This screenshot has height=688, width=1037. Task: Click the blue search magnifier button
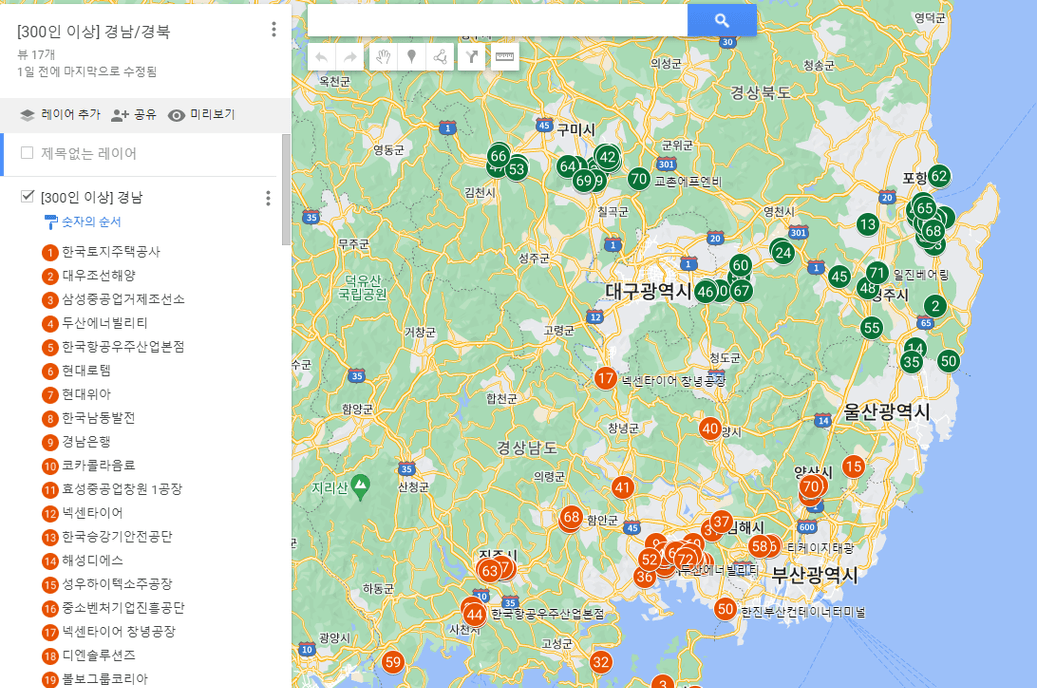coord(722,21)
